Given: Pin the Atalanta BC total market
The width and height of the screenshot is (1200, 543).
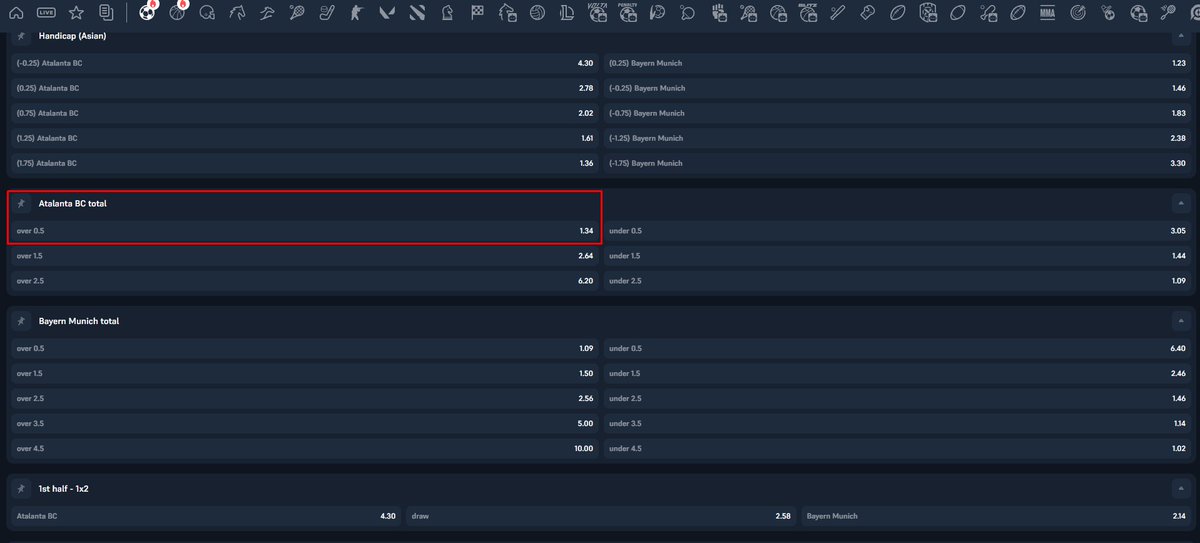Looking at the screenshot, I should [21, 203].
